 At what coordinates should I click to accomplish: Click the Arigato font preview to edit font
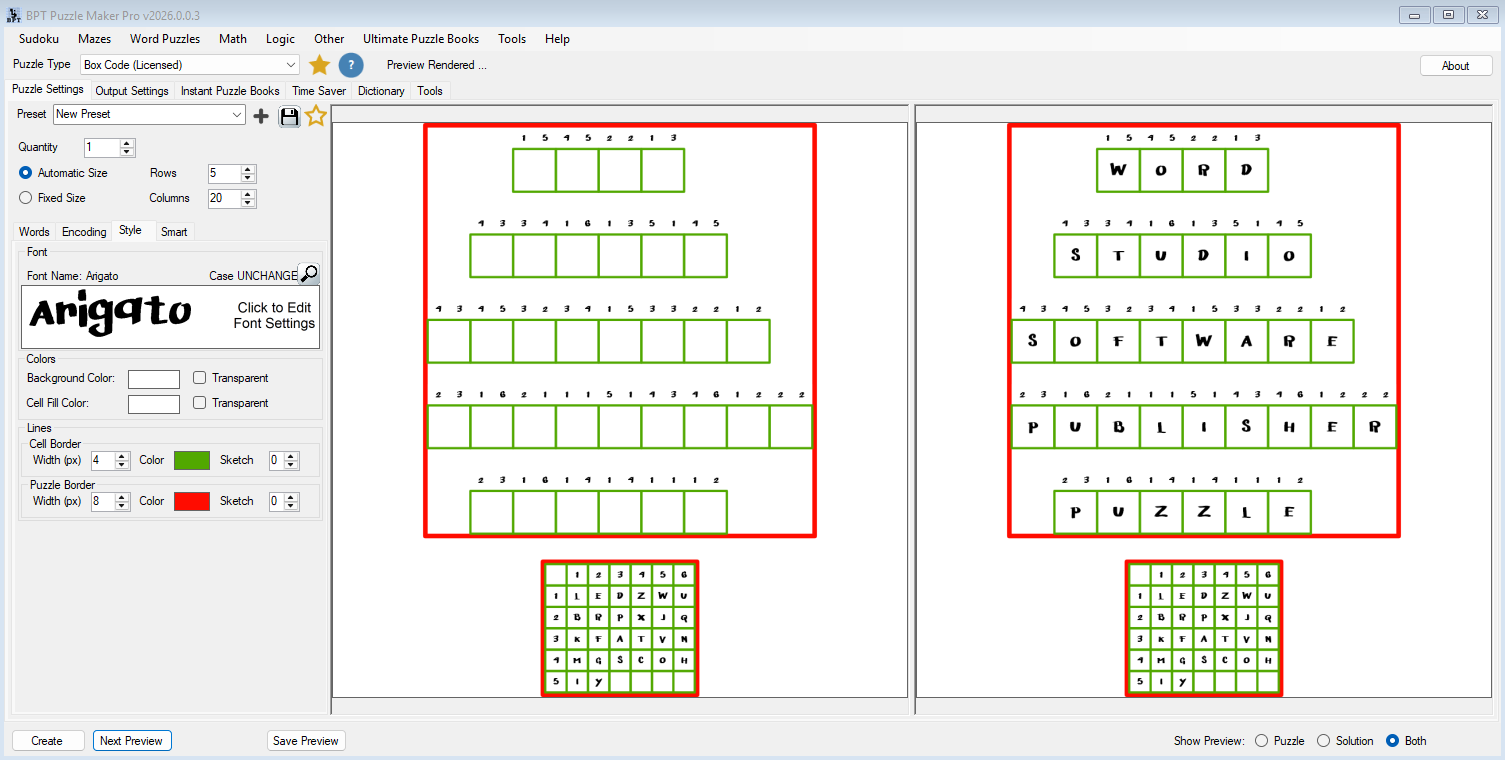(170, 316)
